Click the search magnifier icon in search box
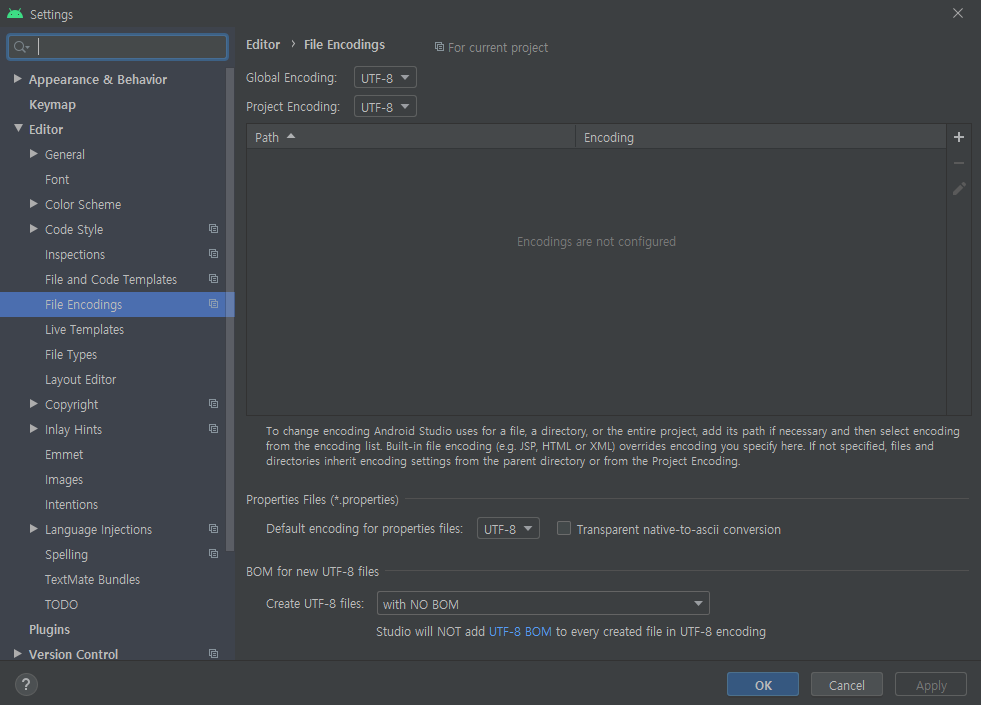 click(x=21, y=47)
